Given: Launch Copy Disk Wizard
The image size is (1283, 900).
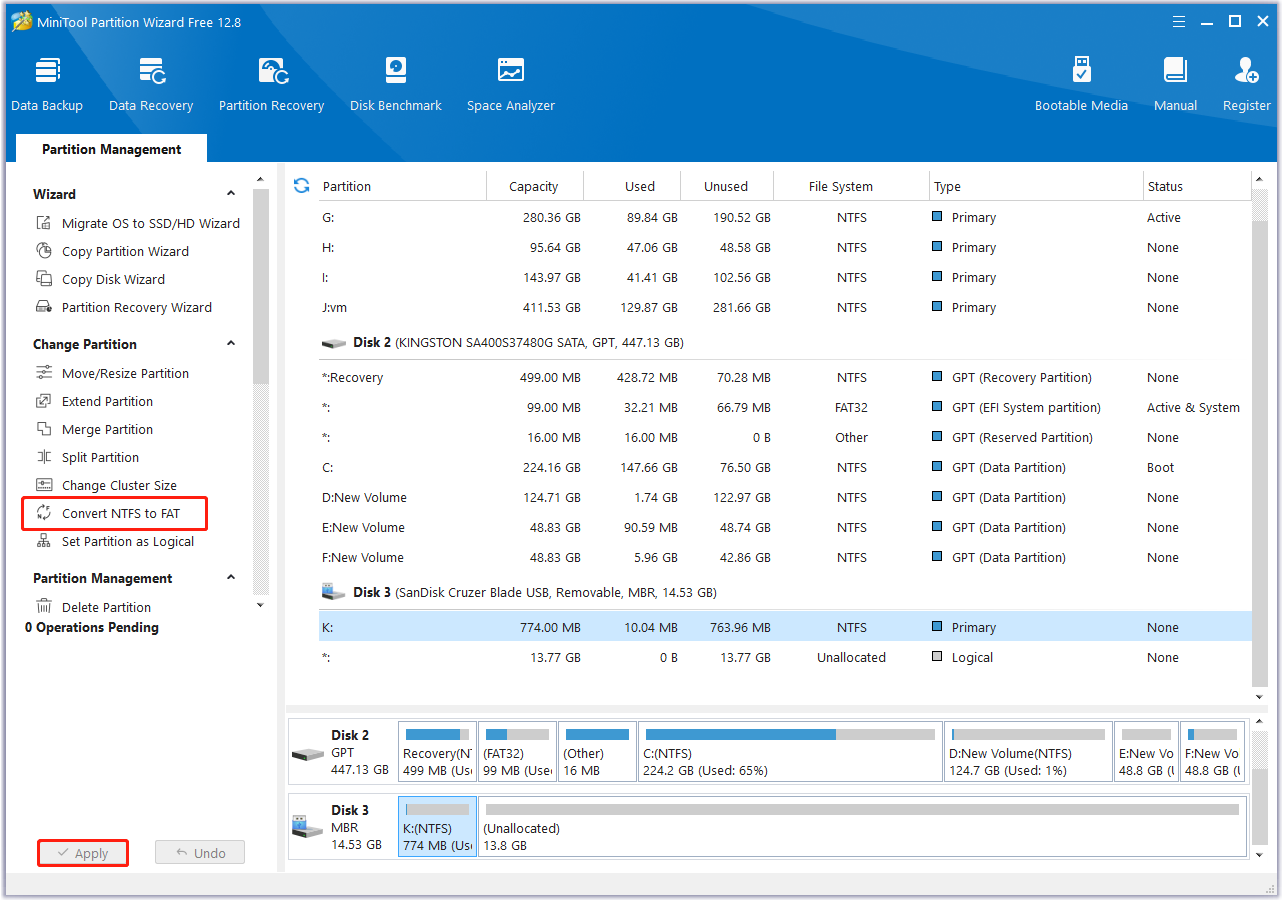Looking at the screenshot, I should (100, 280).
